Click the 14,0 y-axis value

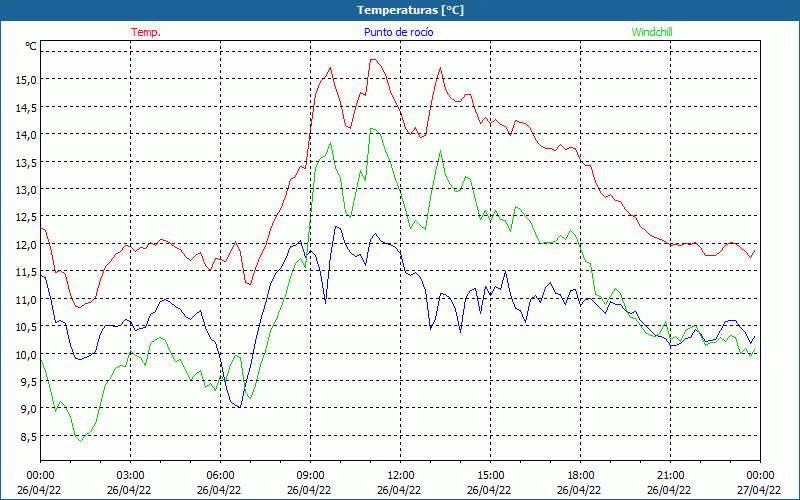tap(27, 135)
